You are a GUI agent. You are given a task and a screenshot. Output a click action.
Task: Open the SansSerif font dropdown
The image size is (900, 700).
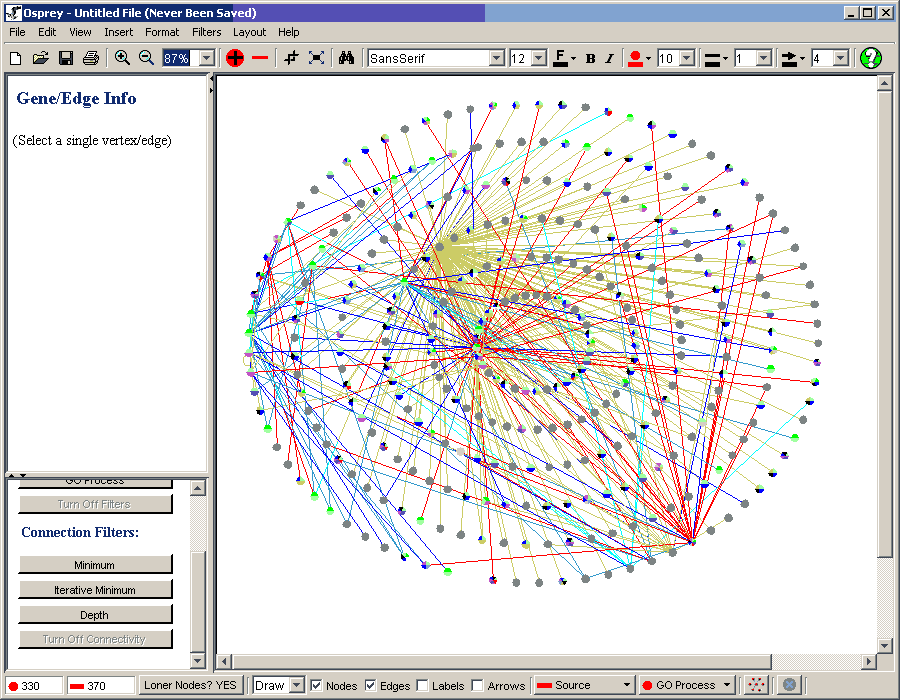496,59
